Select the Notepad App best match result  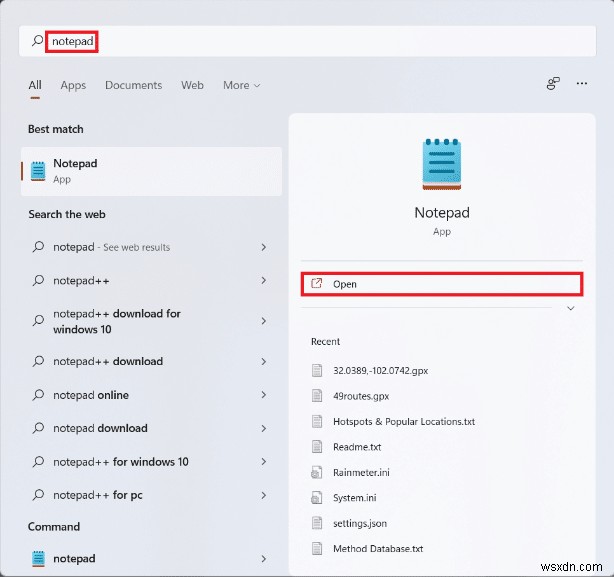point(151,171)
